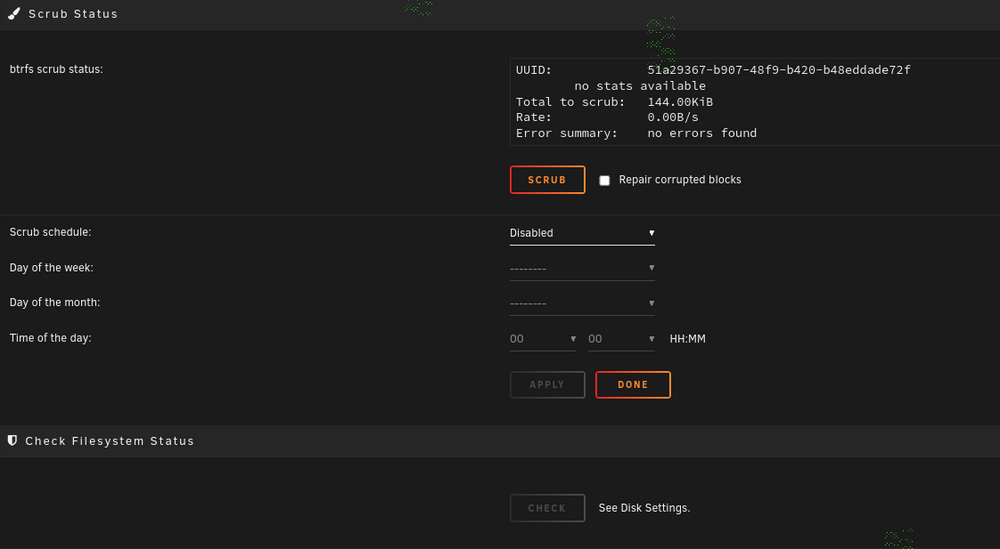1000x549 pixels.
Task: Click the DONE button
Action: click(x=633, y=384)
